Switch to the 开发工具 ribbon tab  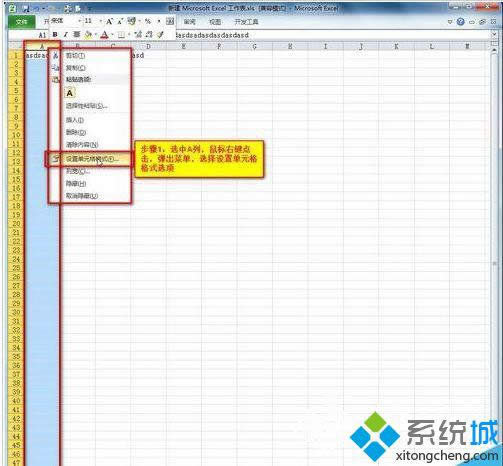246,22
